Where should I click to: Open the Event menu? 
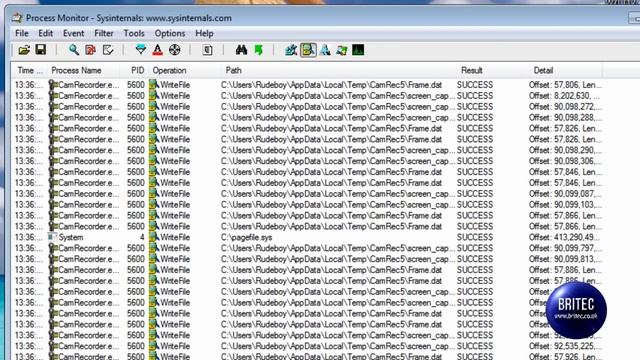tap(73, 33)
